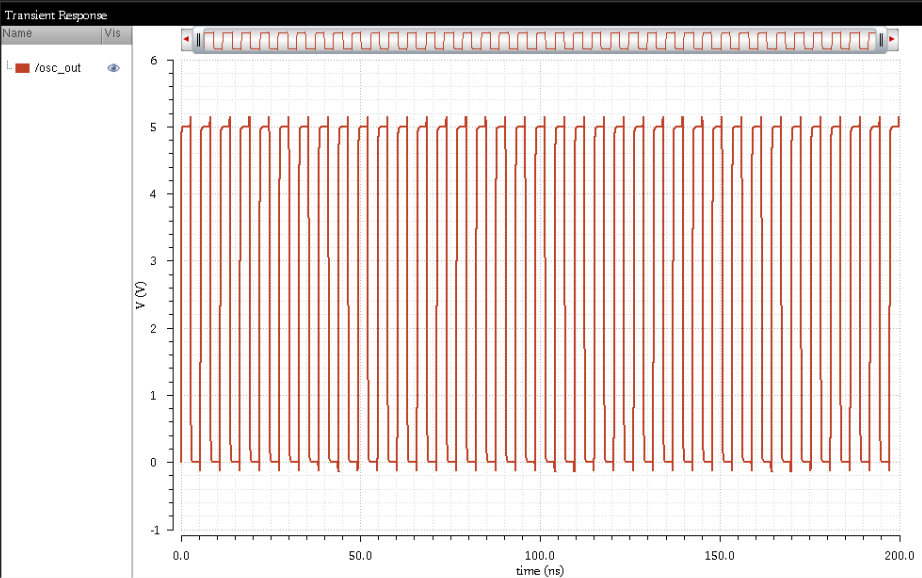Click the 100.0 tick label on the time axis
Screen dimensions: 922x578
(x=541, y=556)
